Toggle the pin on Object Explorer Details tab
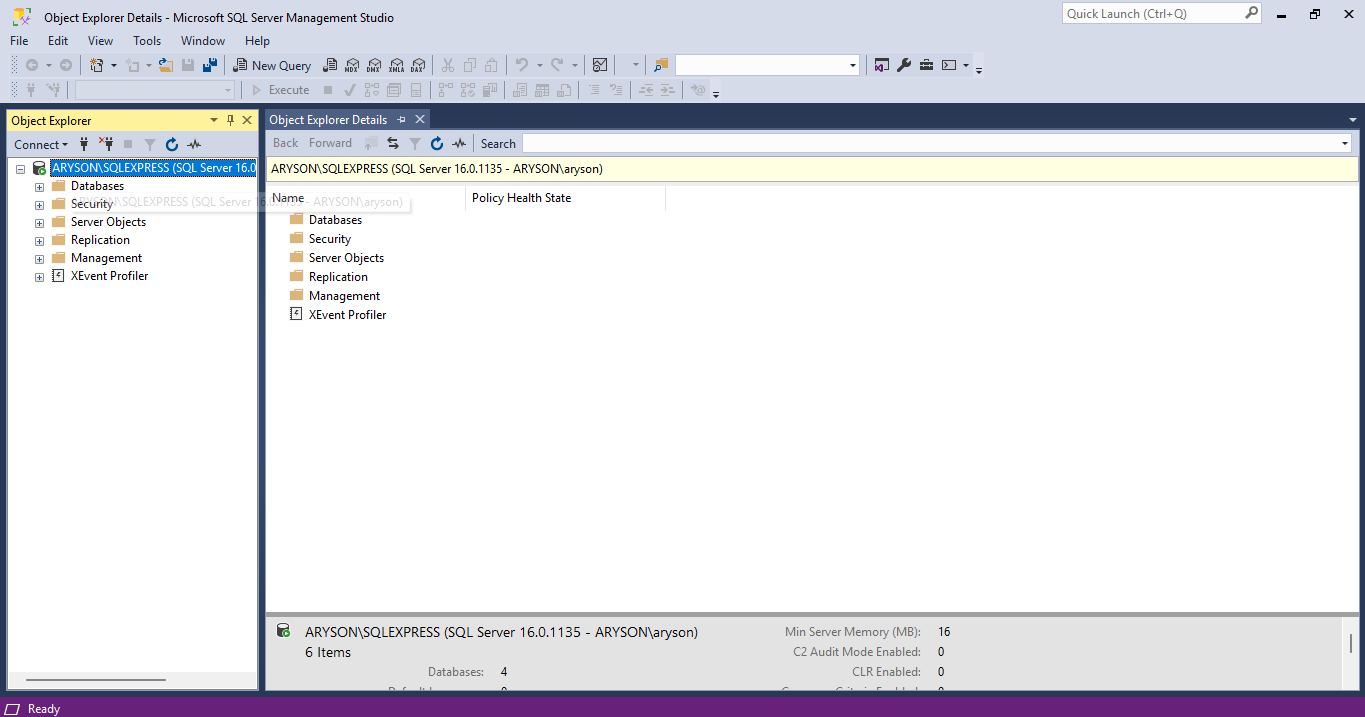Viewport: 1365px width, 717px height. [x=400, y=118]
